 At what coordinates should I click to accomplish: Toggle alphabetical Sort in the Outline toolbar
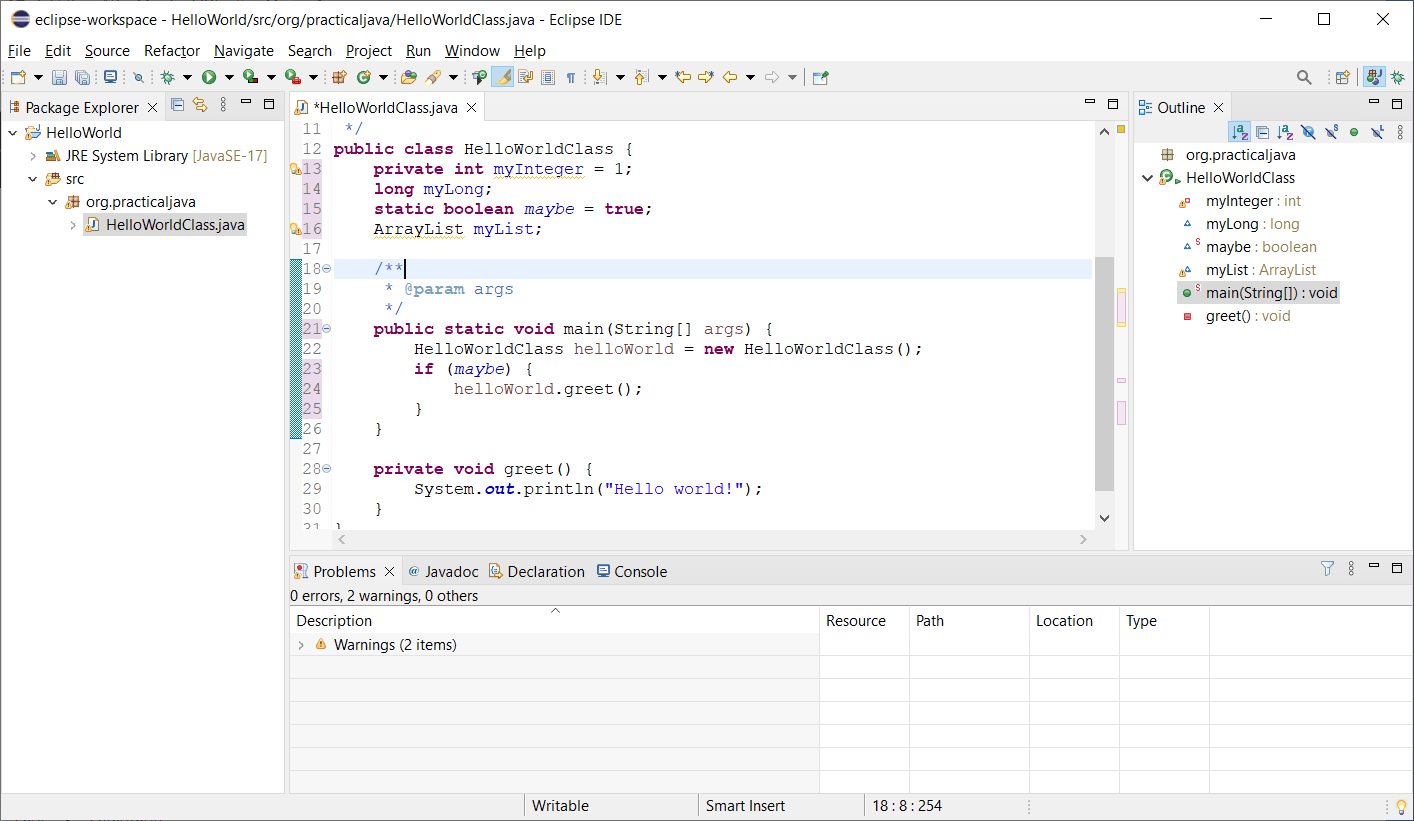[1239, 132]
